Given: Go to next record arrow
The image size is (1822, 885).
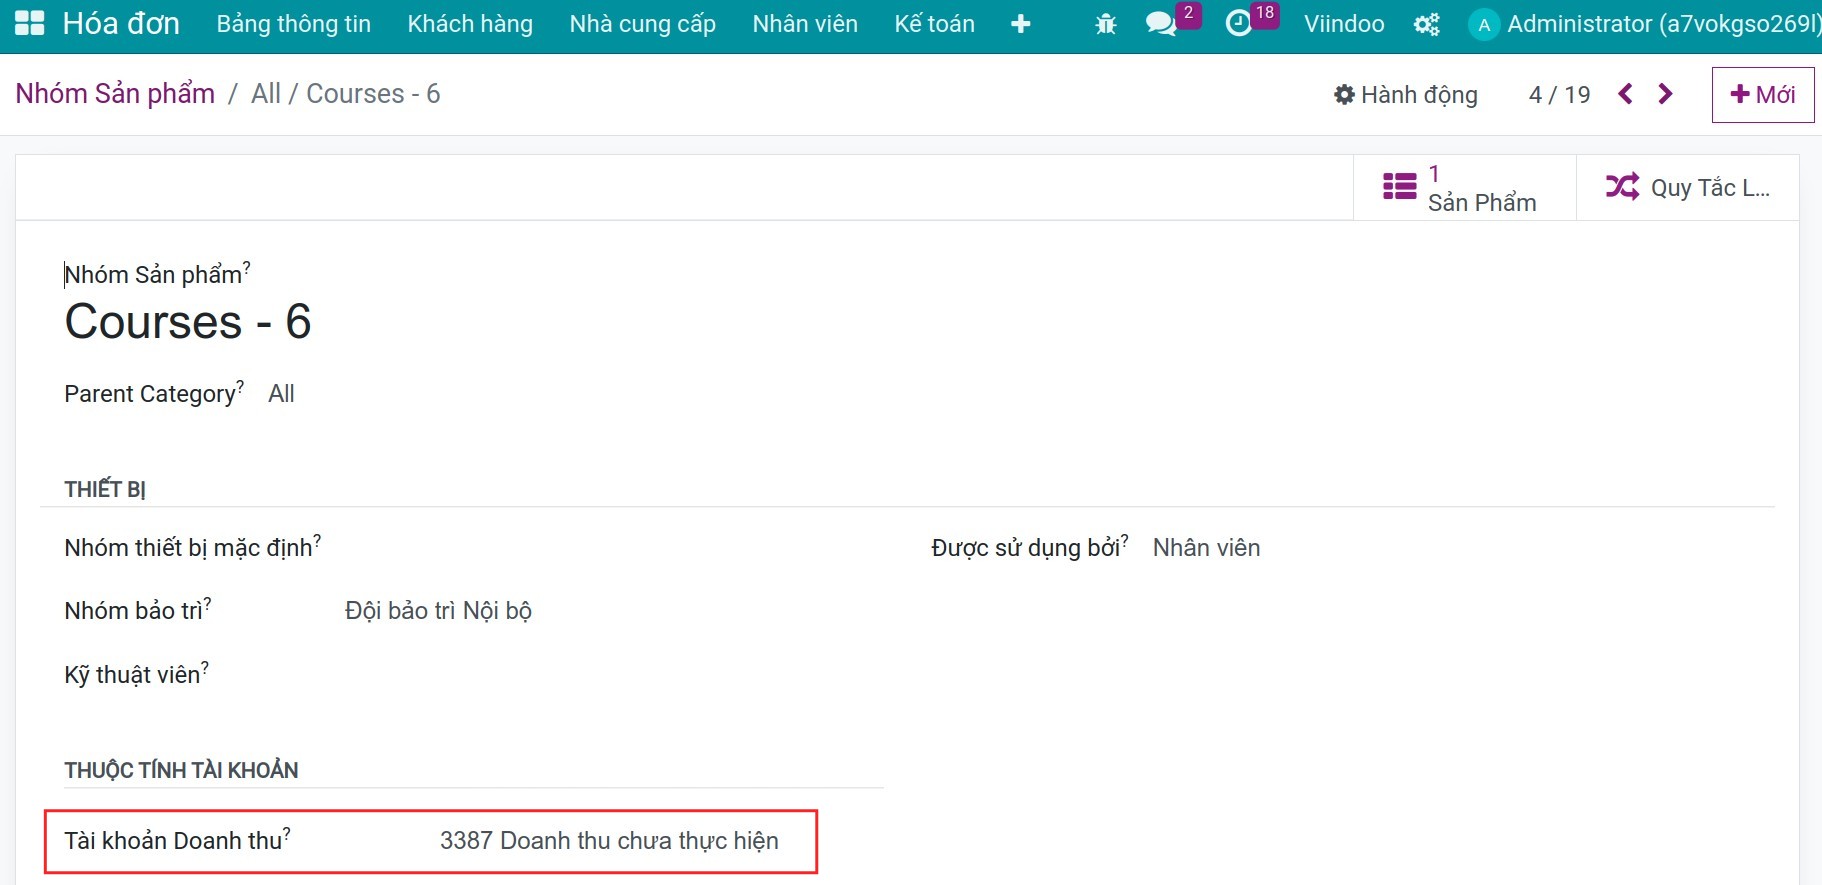Looking at the screenshot, I should point(1665,94).
